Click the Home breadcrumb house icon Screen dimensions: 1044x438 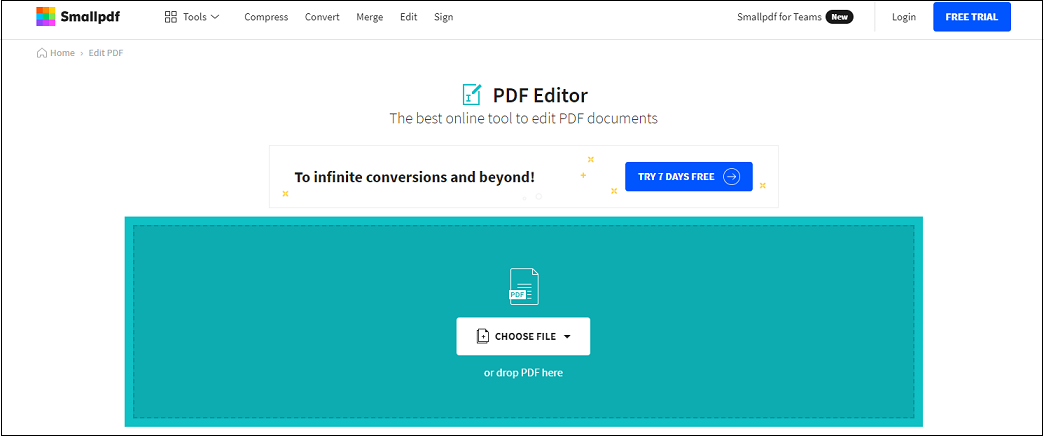[x=42, y=53]
